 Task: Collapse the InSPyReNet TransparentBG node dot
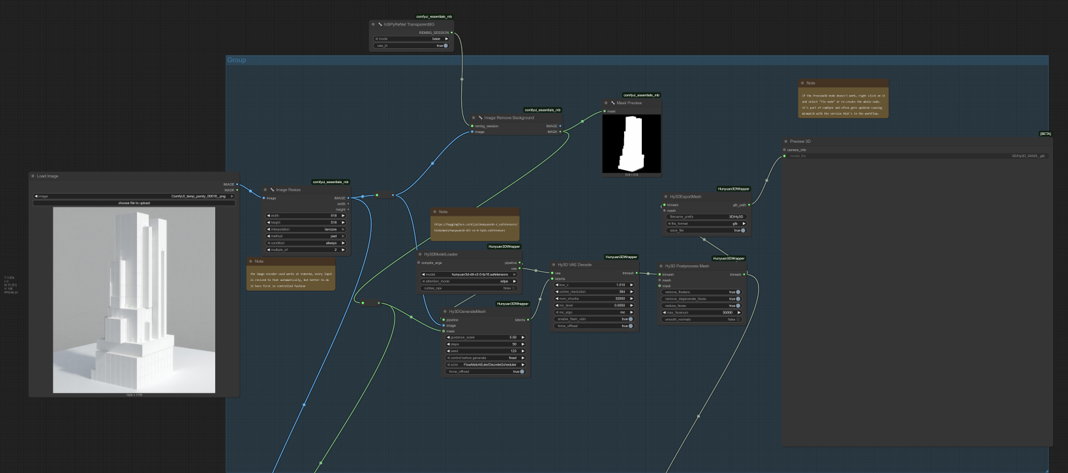(373, 24)
